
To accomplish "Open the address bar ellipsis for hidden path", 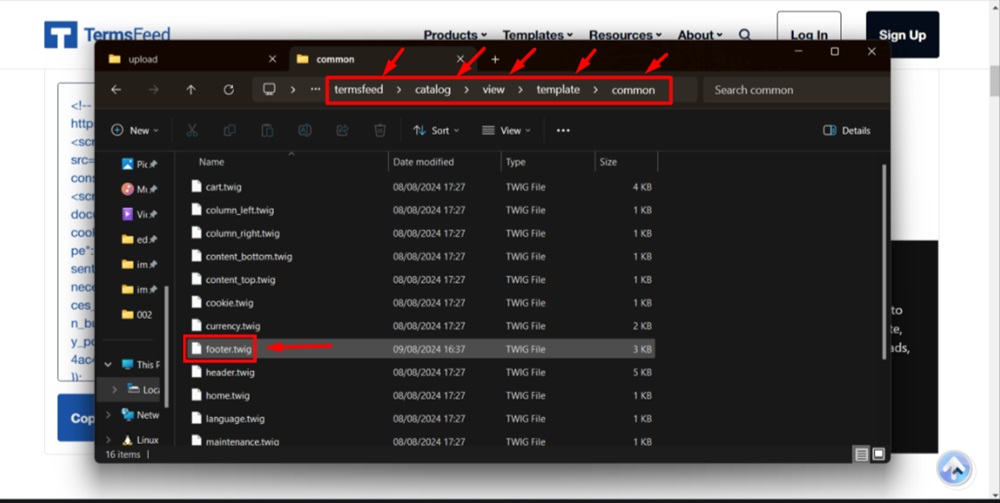I will pos(315,89).
